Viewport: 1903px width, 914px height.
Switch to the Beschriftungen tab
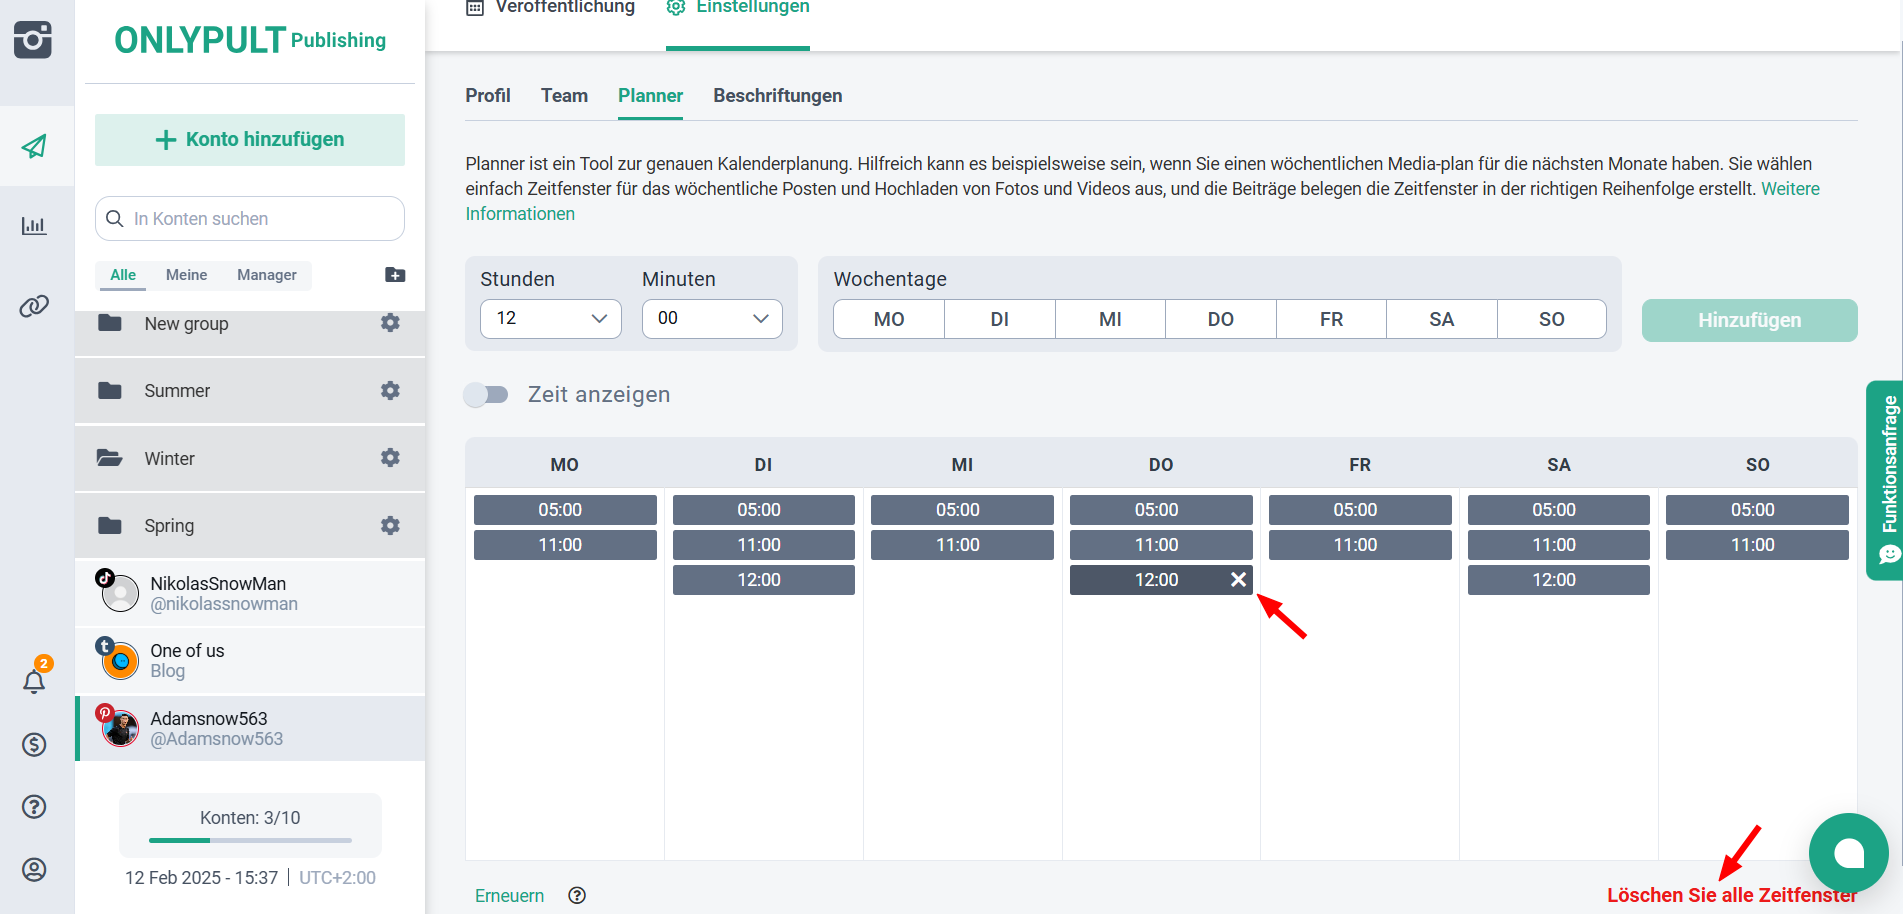point(777,96)
